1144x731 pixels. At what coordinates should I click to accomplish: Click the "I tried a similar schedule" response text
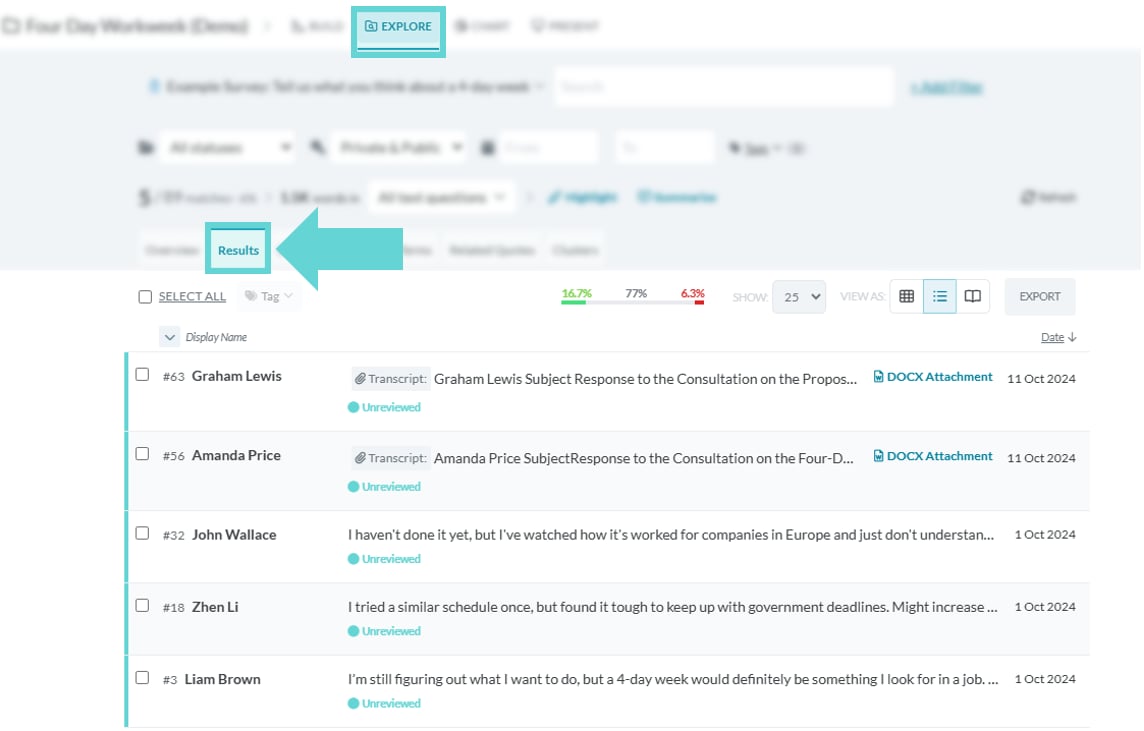click(x=673, y=607)
